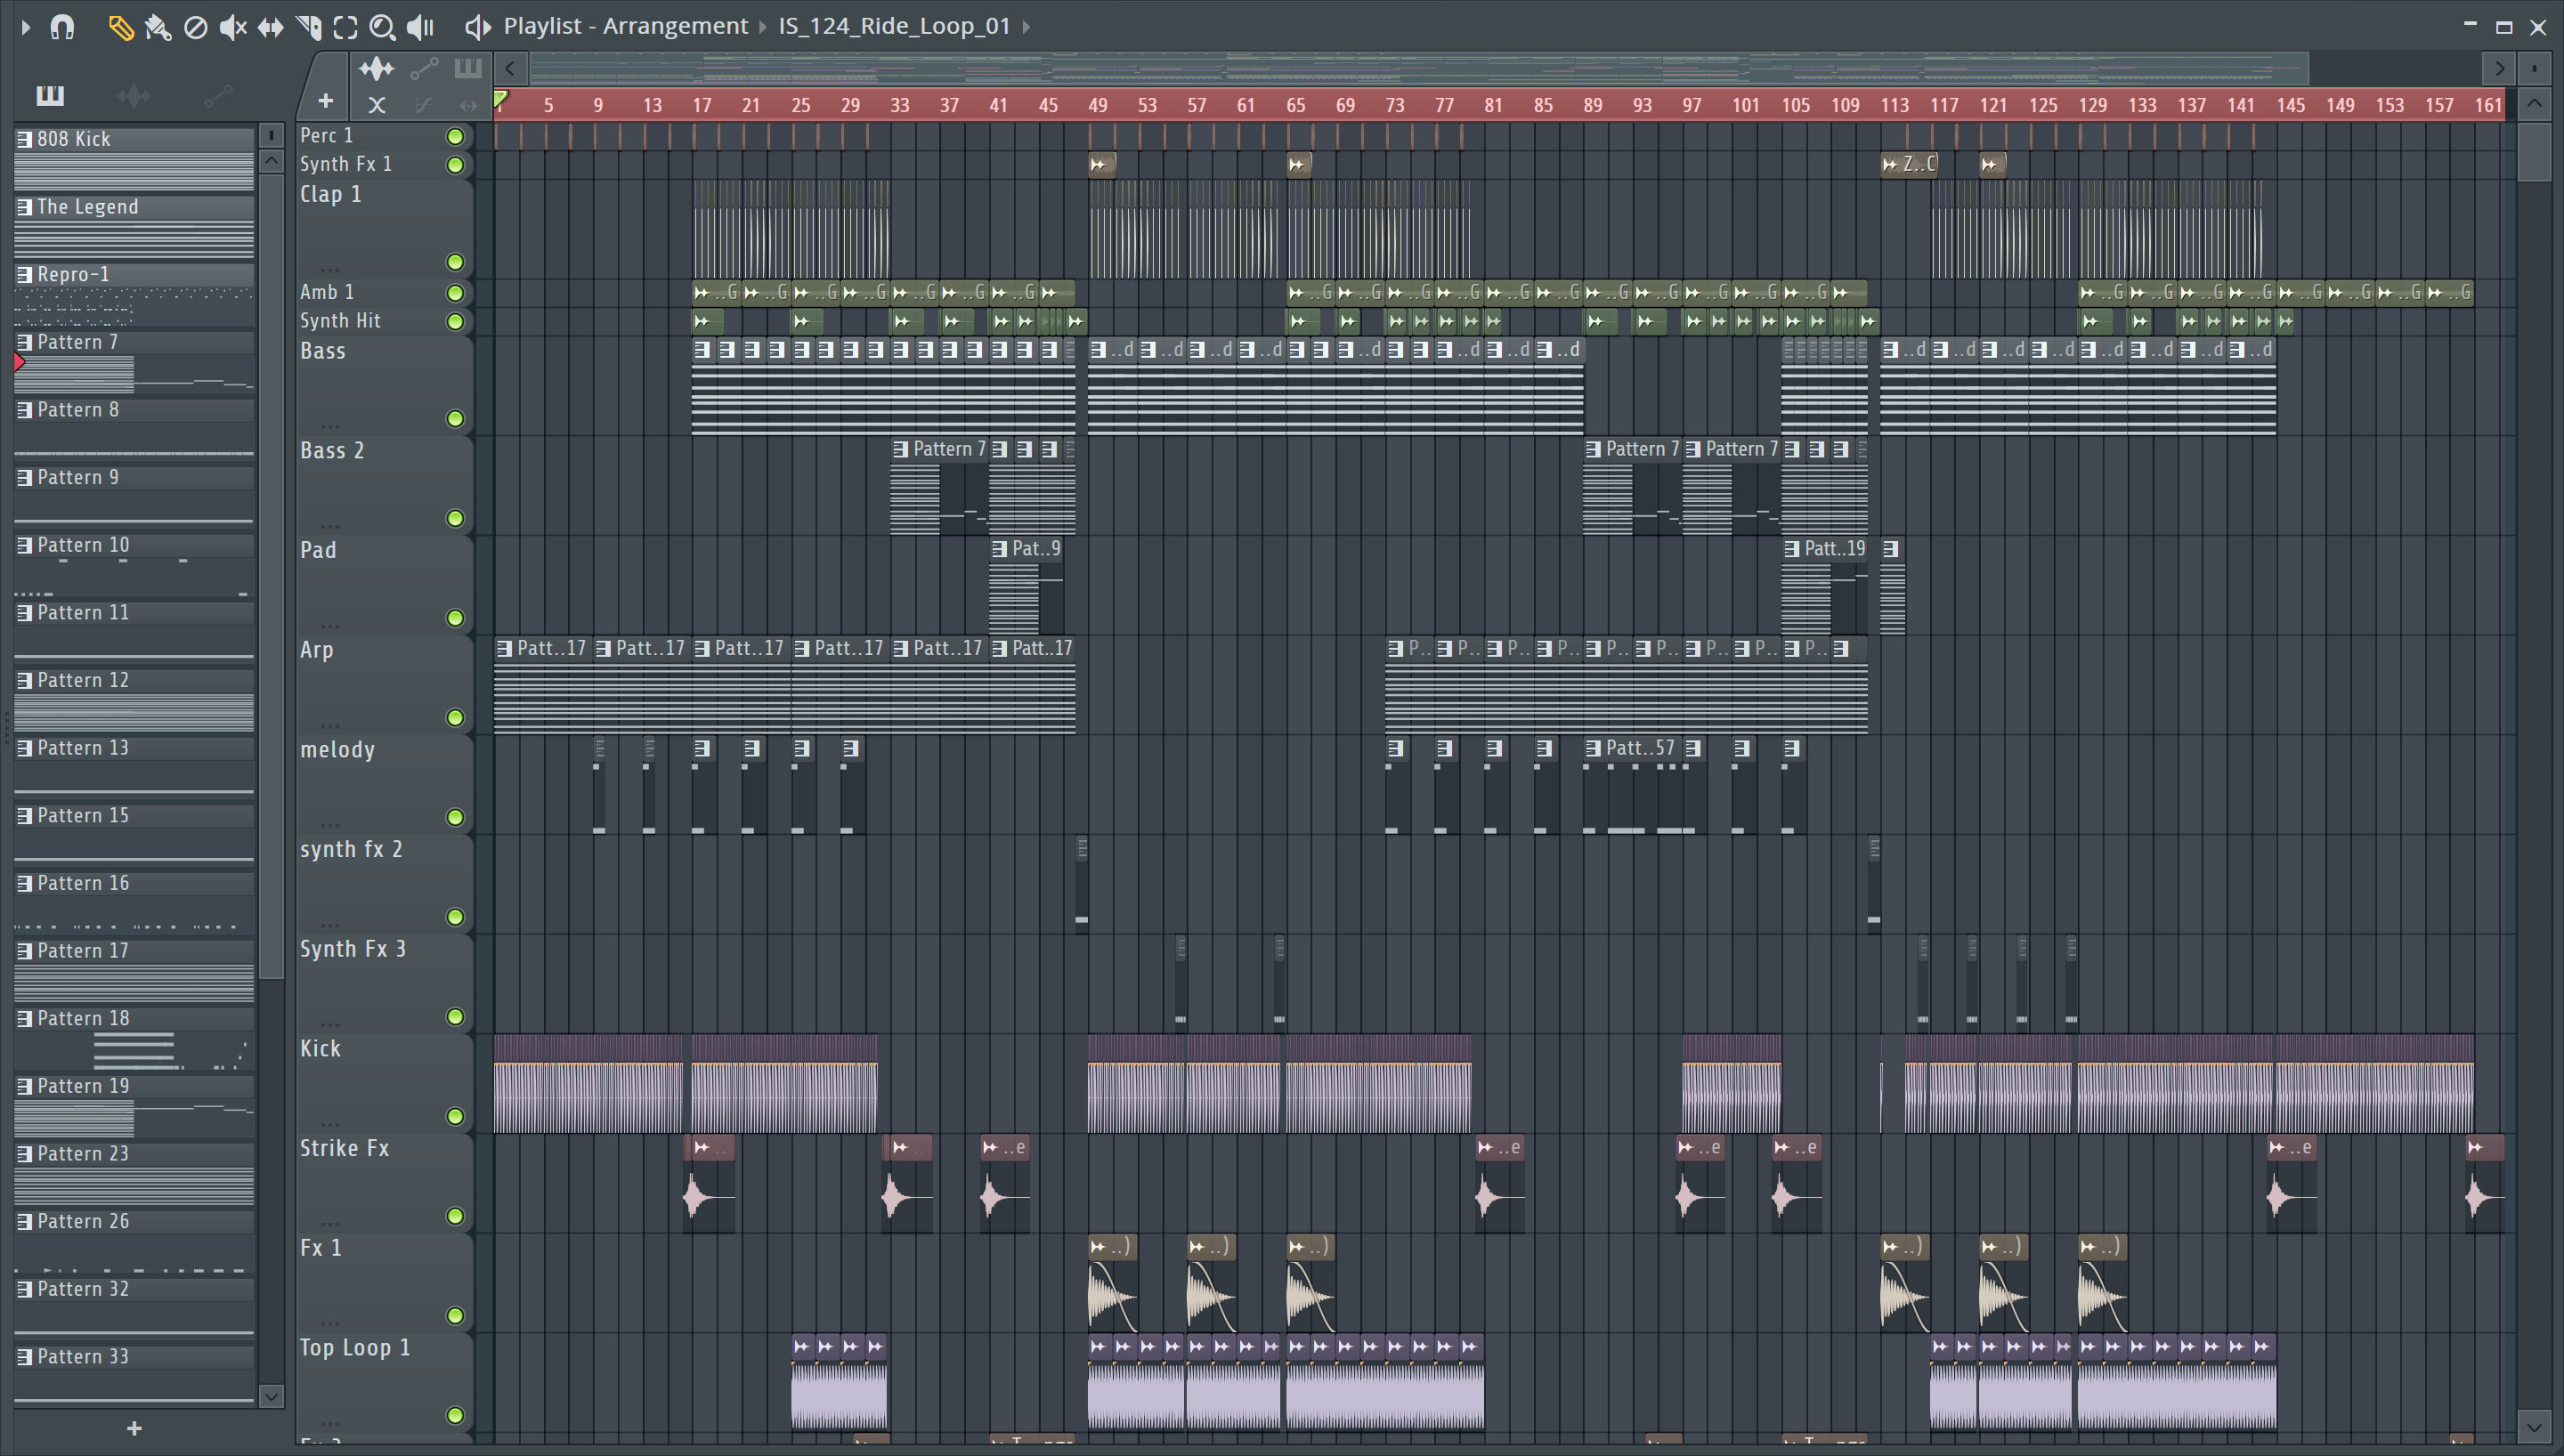Viewport: 2564px width, 1456px height.
Task: Switch picker to Automation clips tab
Action: click(x=218, y=96)
